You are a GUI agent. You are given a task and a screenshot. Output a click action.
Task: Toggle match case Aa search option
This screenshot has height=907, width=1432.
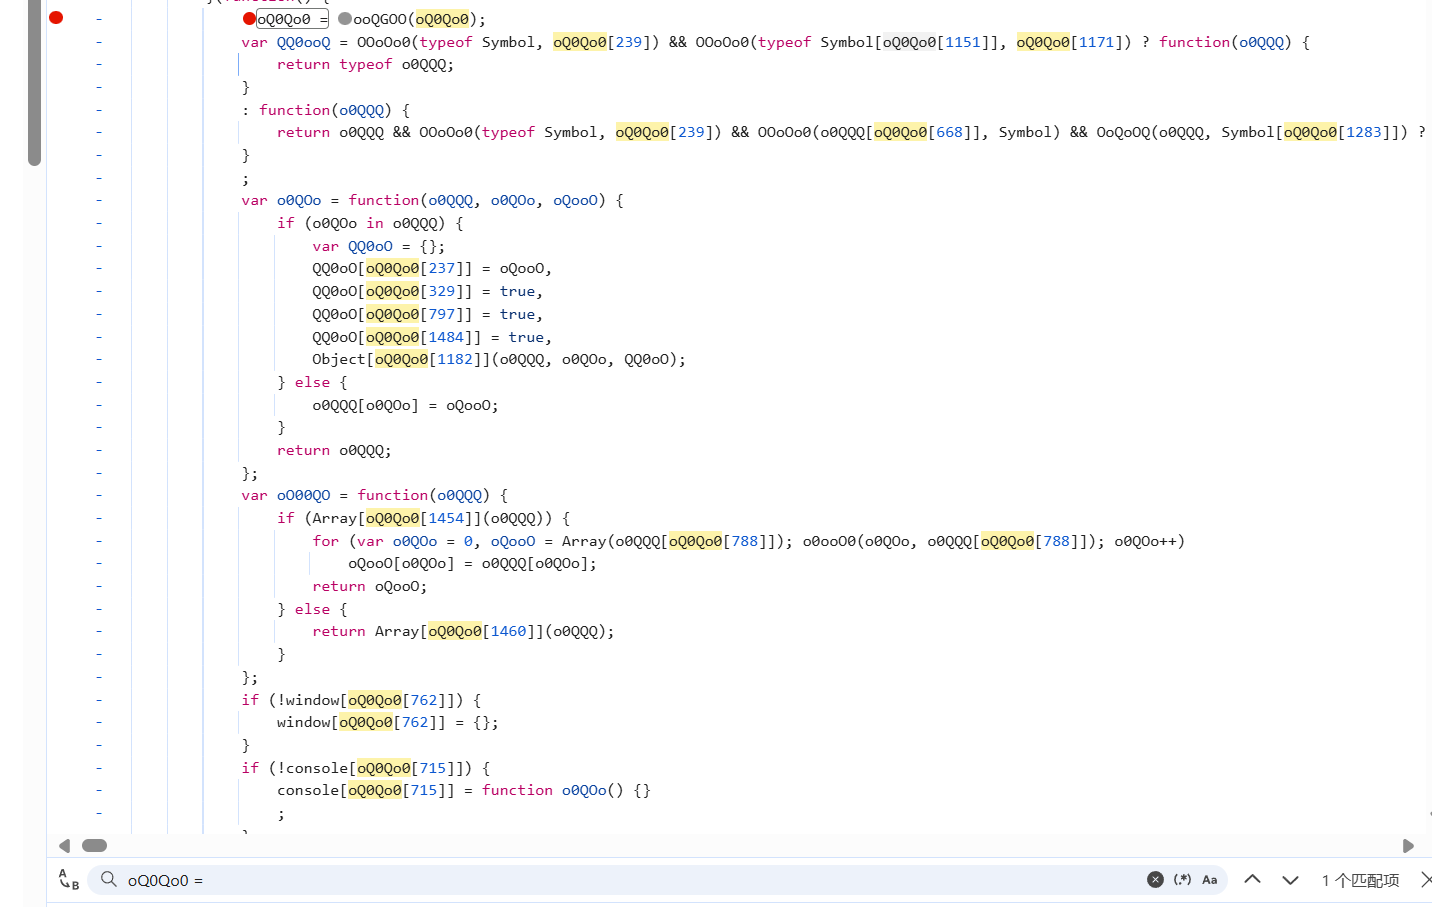(x=1210, y=879)
